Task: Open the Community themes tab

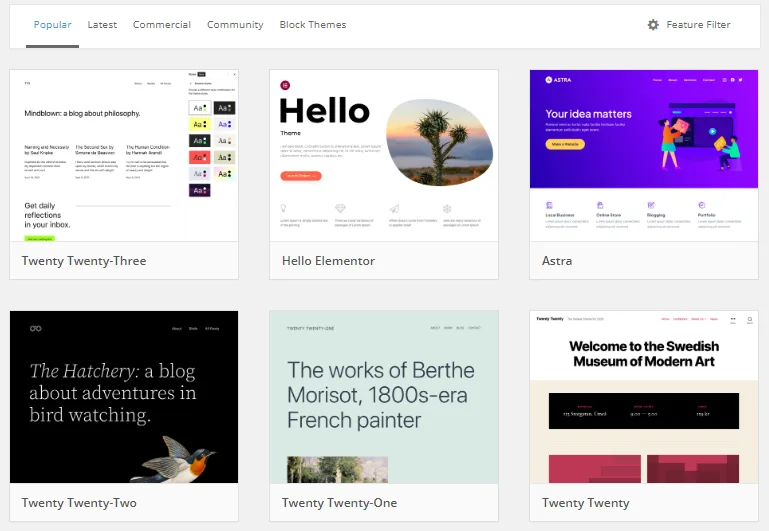Action: (235, 25)
